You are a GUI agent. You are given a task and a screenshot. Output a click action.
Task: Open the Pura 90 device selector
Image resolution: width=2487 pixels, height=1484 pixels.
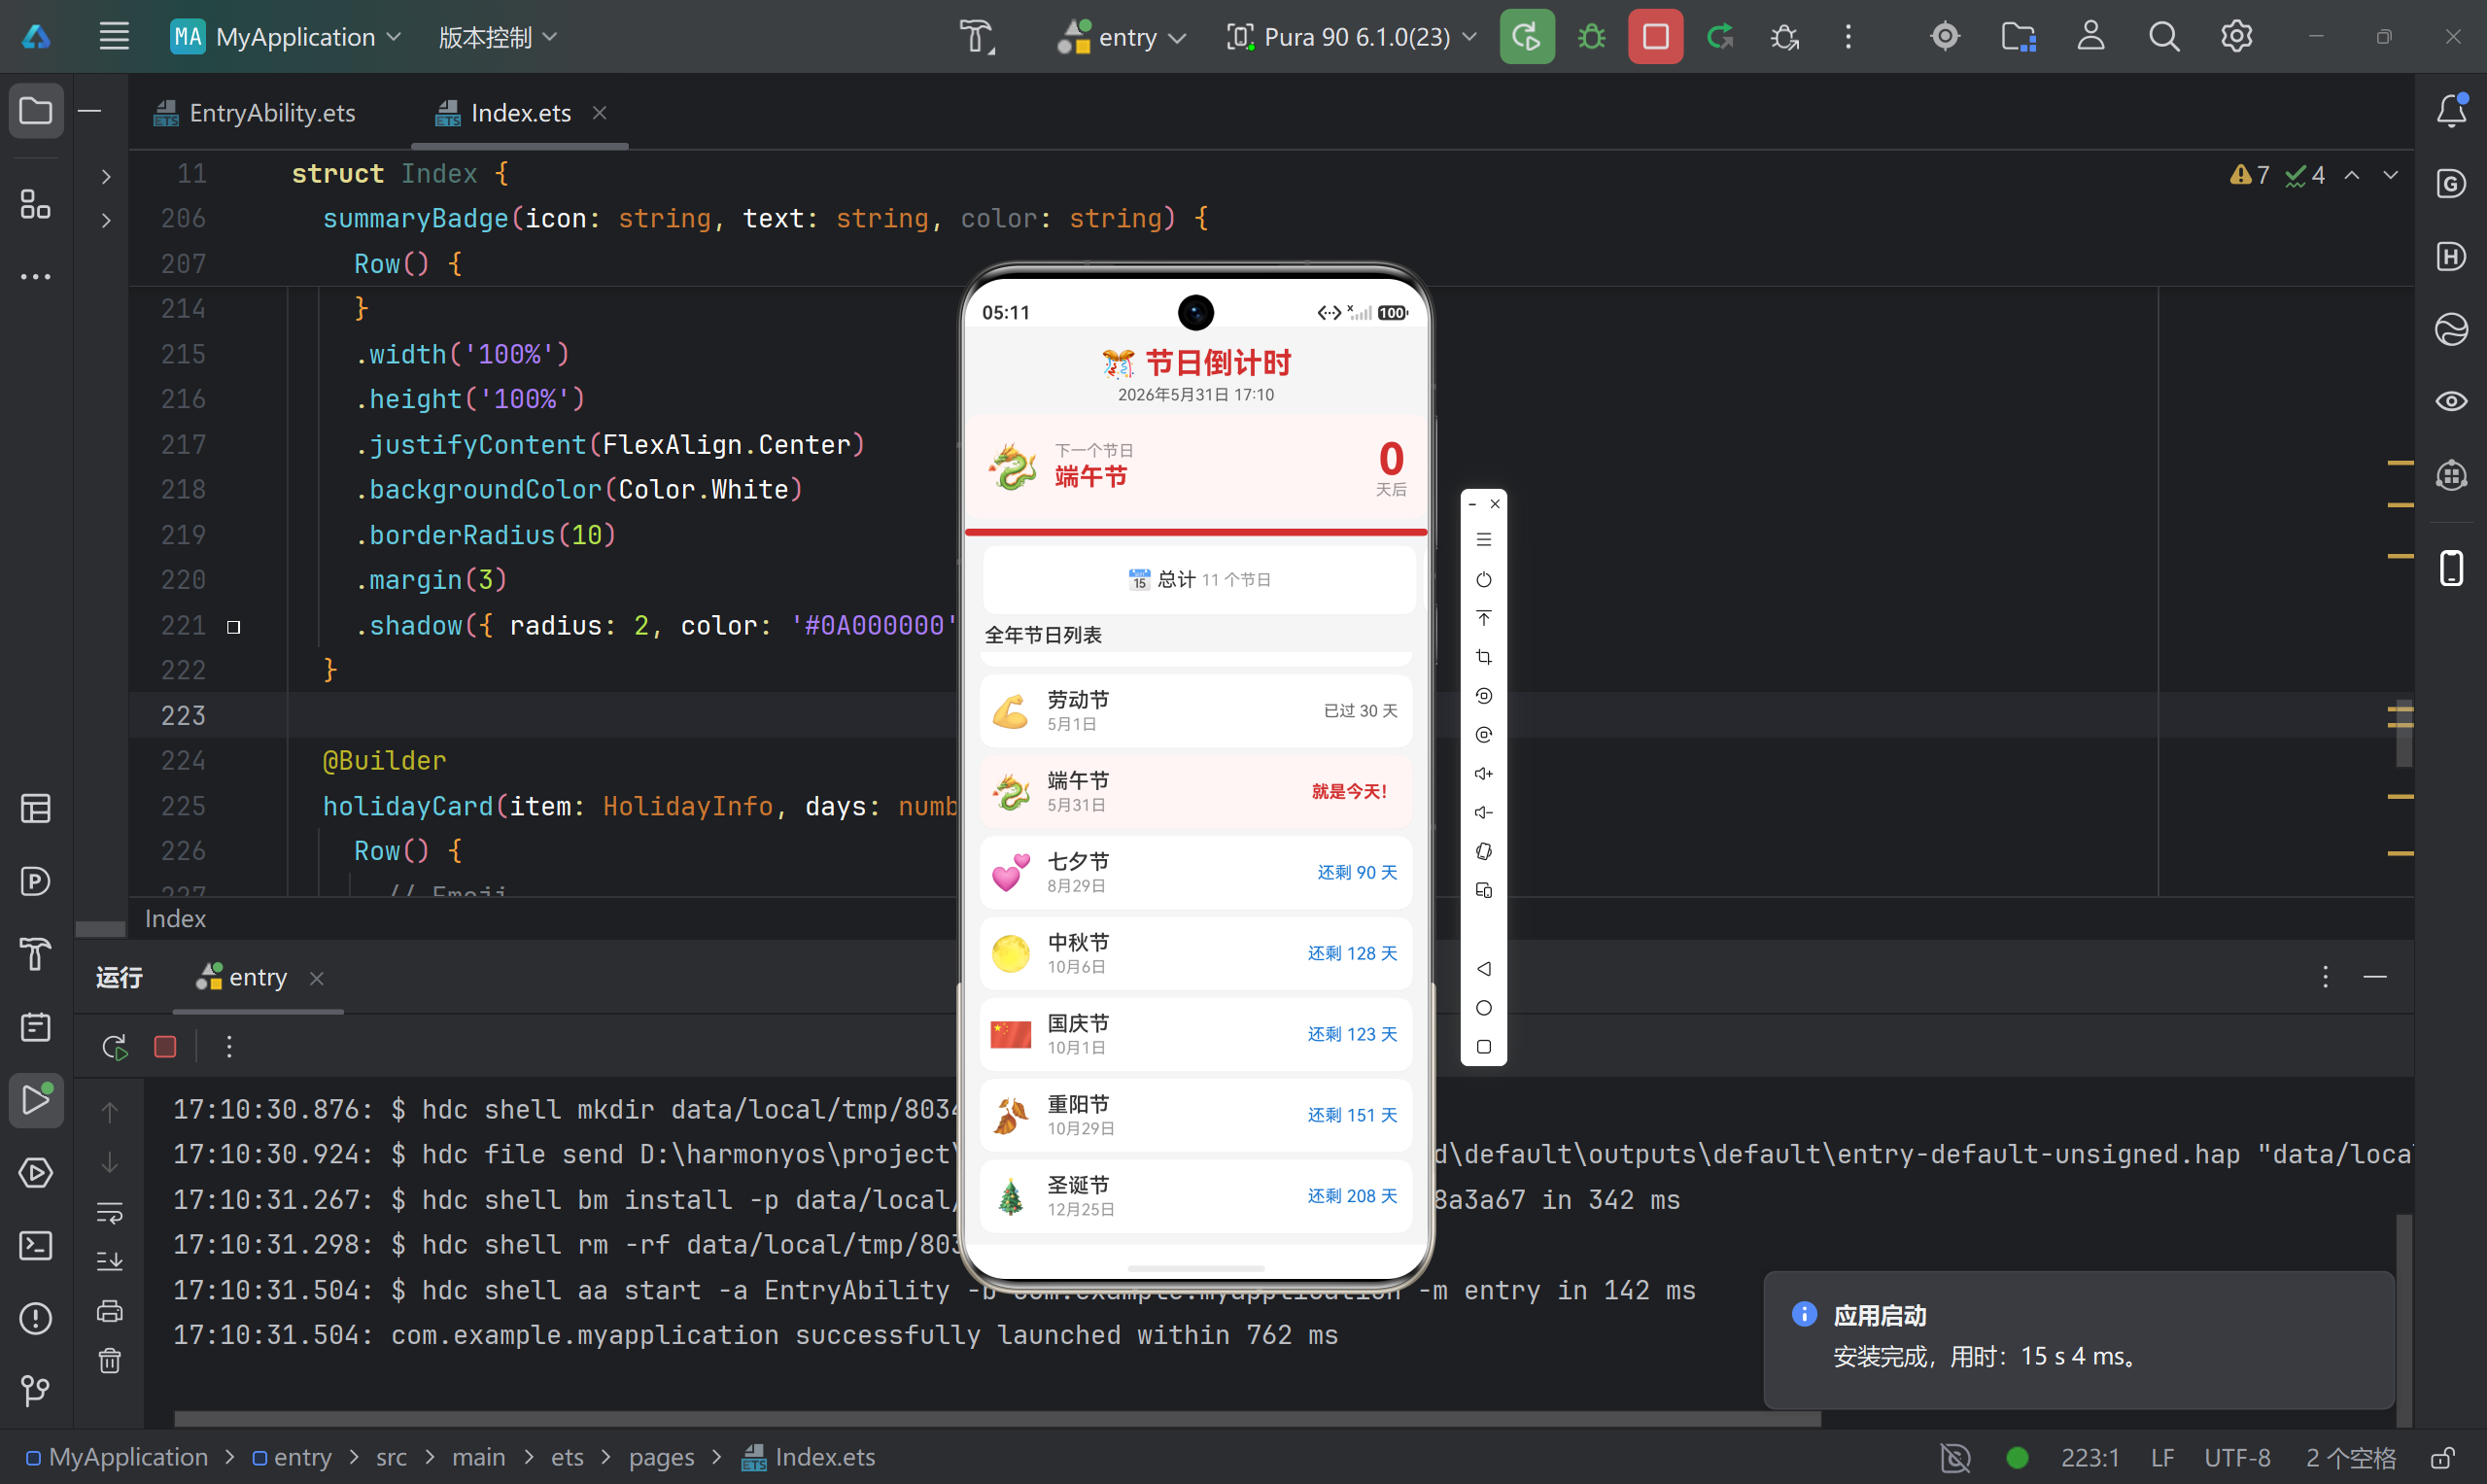click(x=1351, y=37)
